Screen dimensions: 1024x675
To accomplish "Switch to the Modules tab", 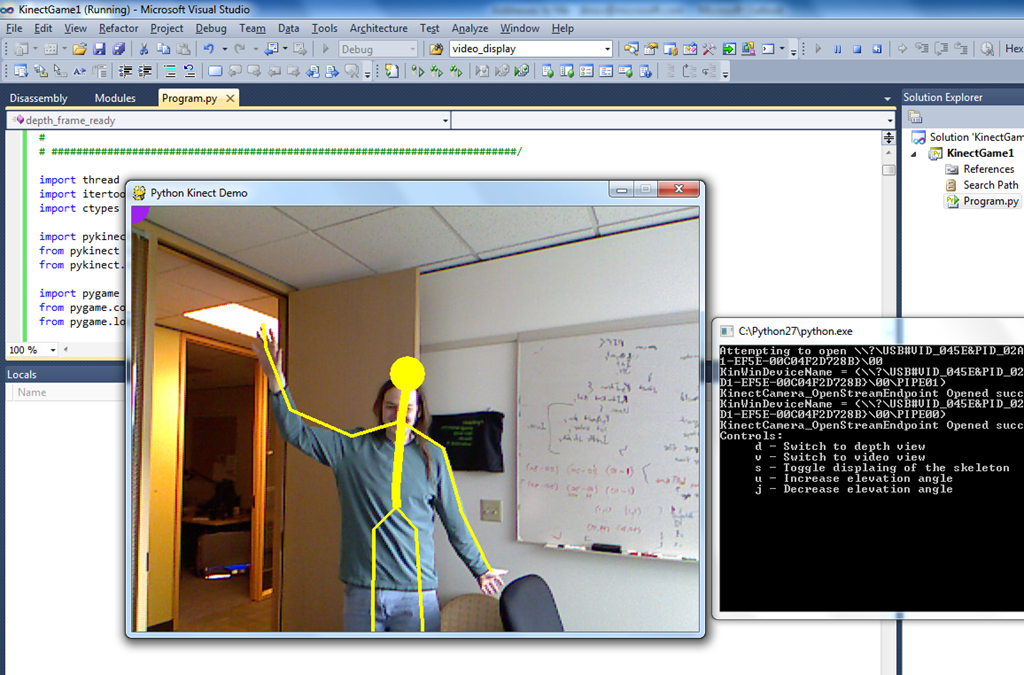I will click(x=115, y=98).
